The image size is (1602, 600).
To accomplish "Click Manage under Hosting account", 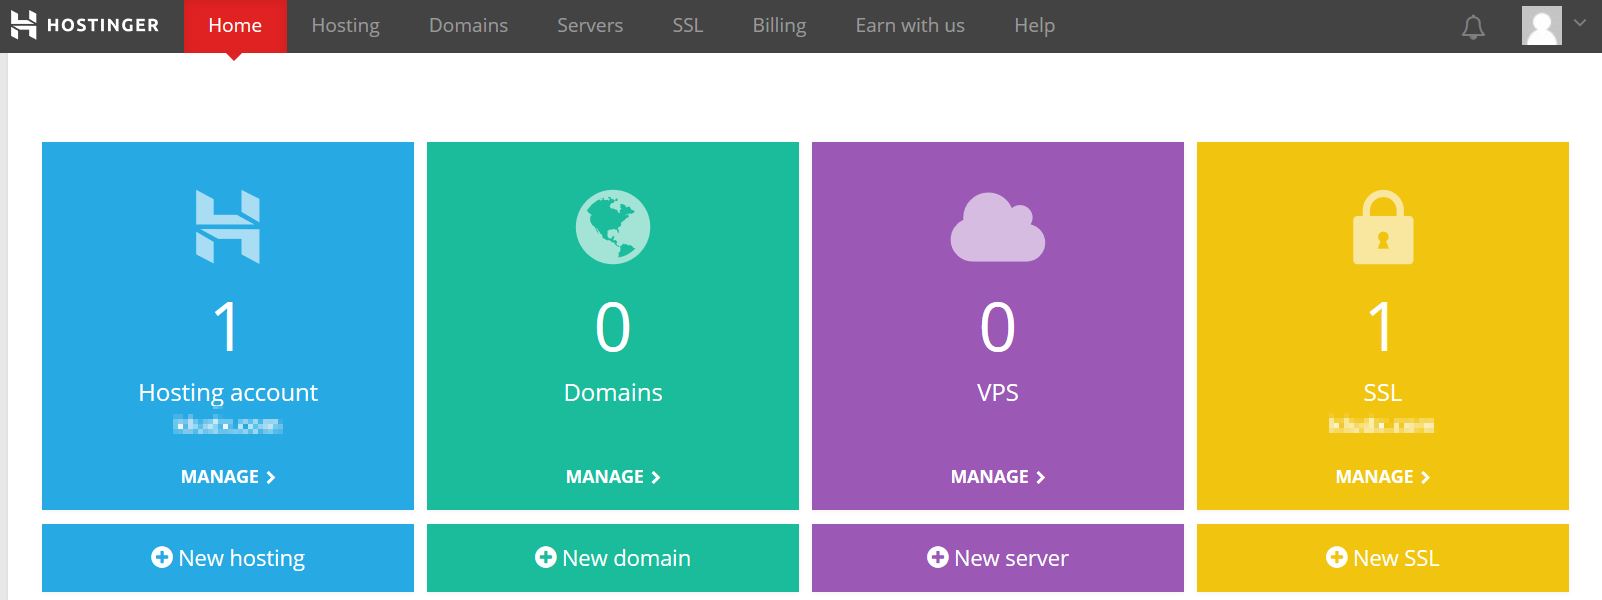I will click(228, 477).
